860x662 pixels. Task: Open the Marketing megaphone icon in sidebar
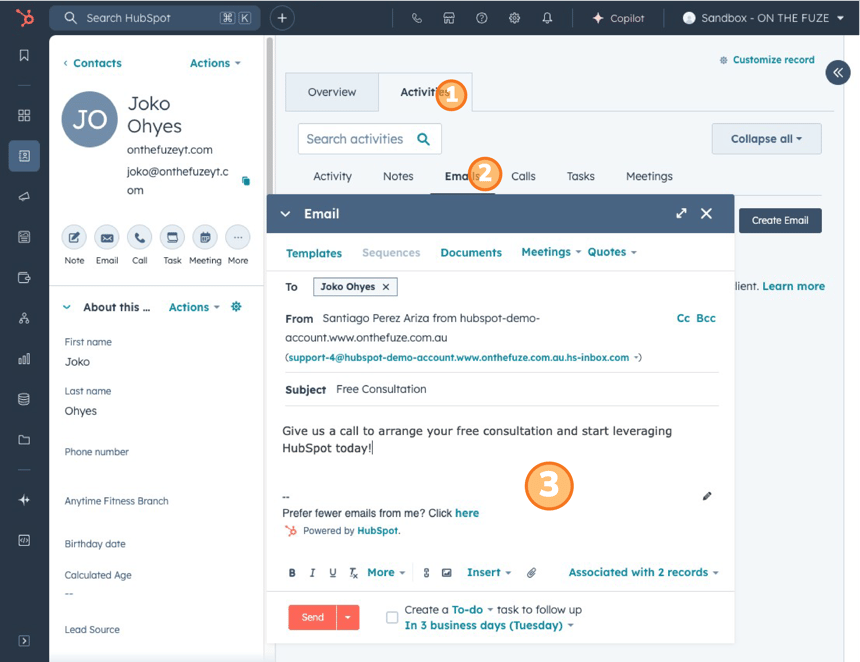pyautogui.click(x=24, y=196)
